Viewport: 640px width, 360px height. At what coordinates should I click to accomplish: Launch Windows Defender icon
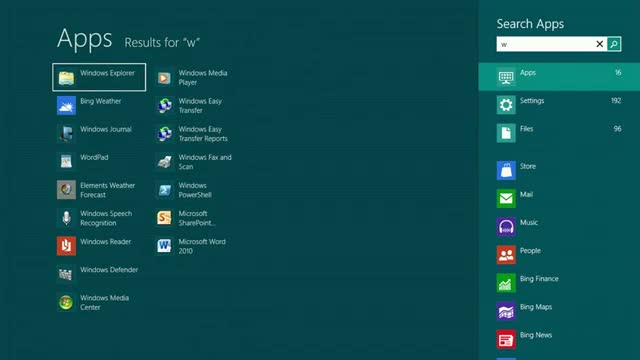point(66,274)
